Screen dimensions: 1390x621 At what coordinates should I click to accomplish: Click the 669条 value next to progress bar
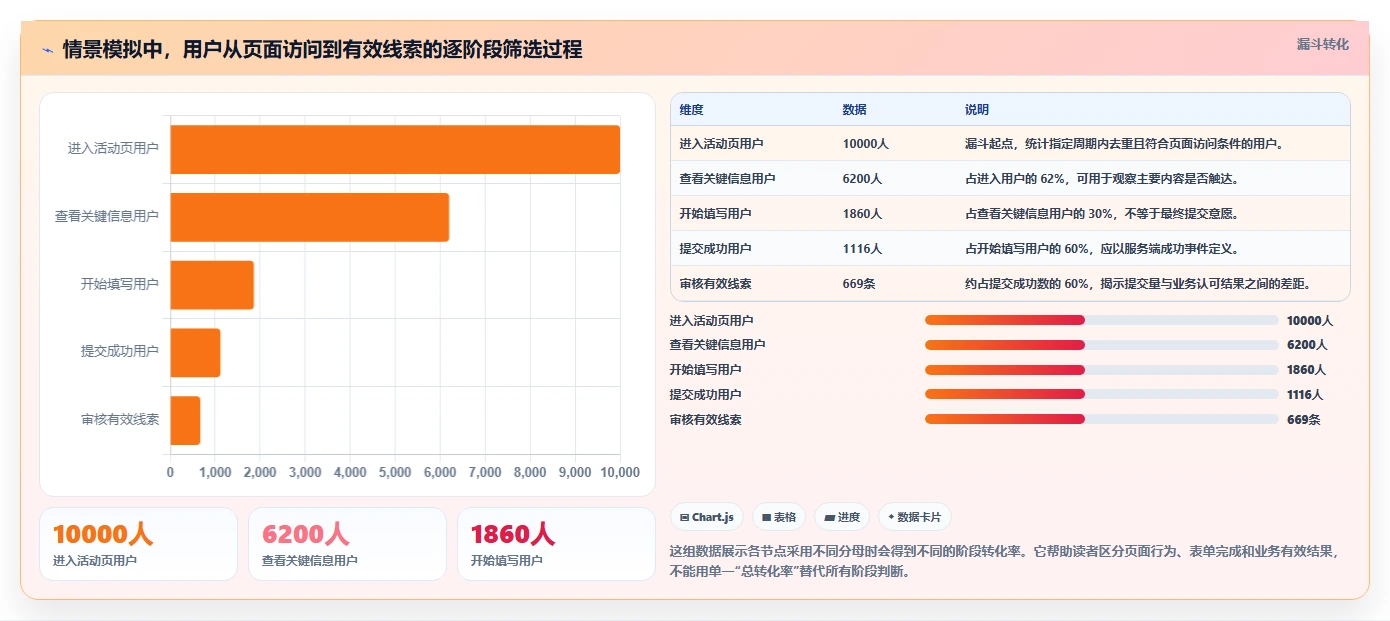(x=1303, y=420)
